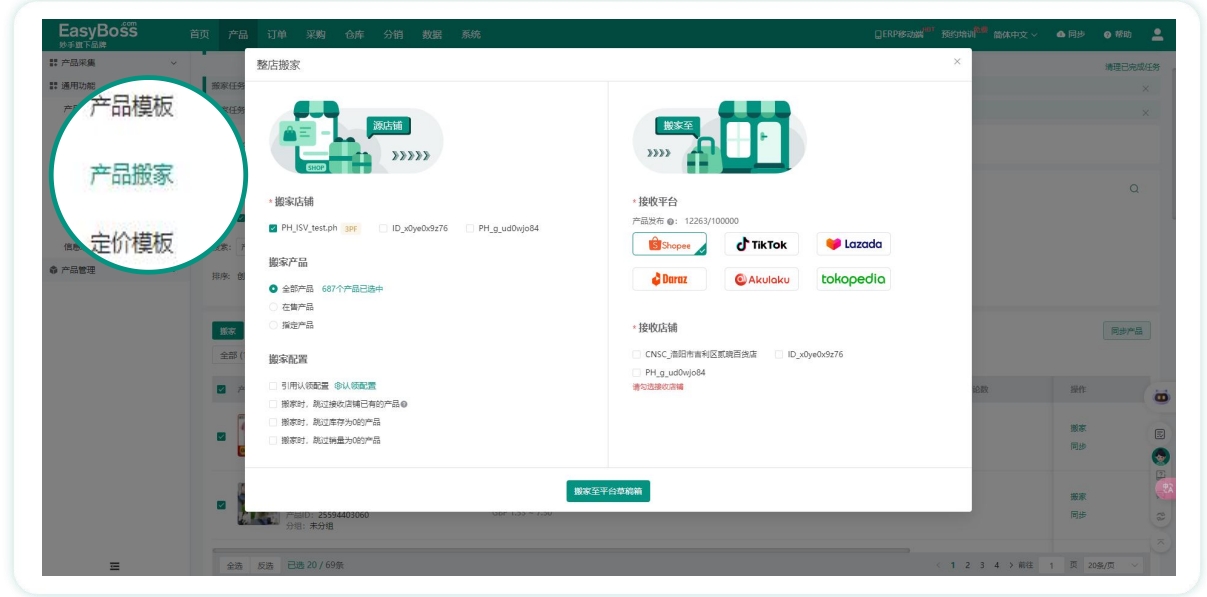Check 跳过销量为0的产品 option
The width and height of the screenshot is (1207, 597).
[x=273, y=440]
